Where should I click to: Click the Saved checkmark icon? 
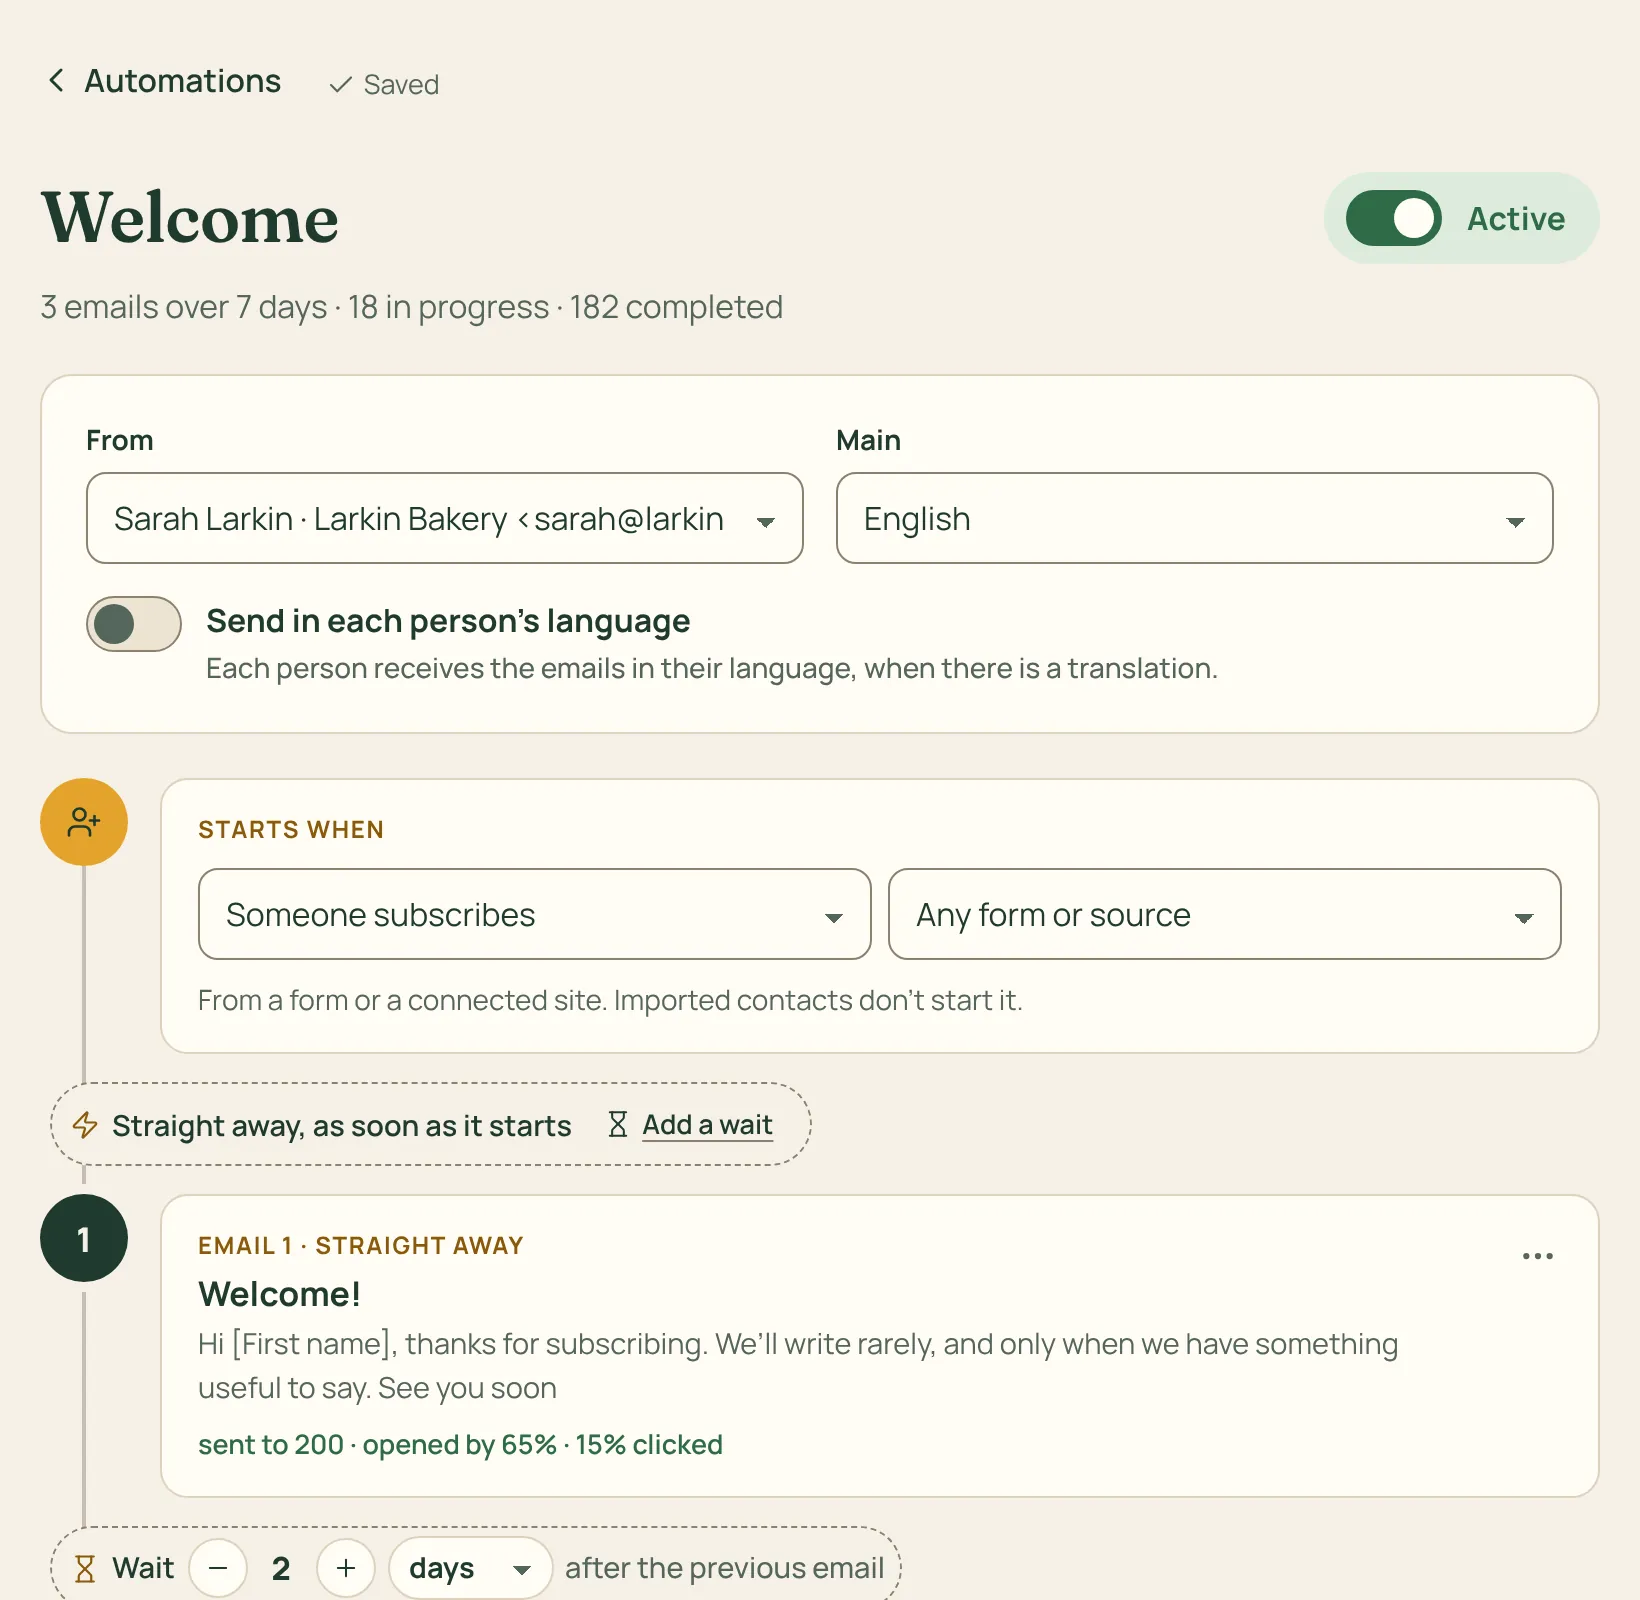(341, 85)
